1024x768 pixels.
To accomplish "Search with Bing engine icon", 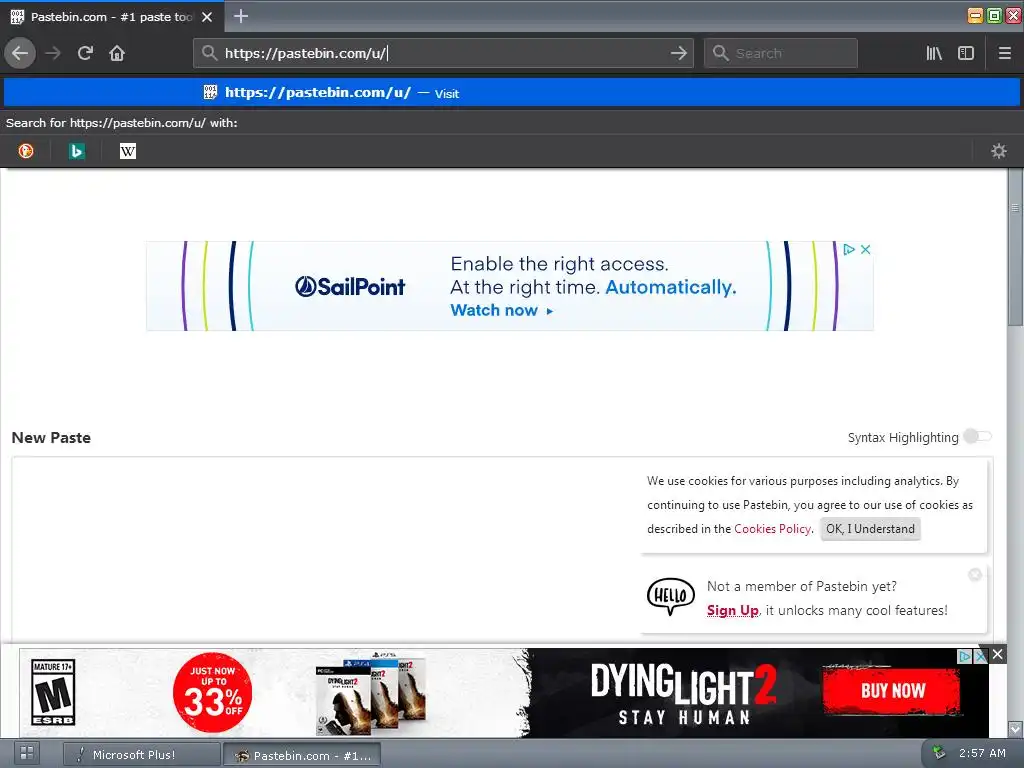I will click(x=76, y=151).
